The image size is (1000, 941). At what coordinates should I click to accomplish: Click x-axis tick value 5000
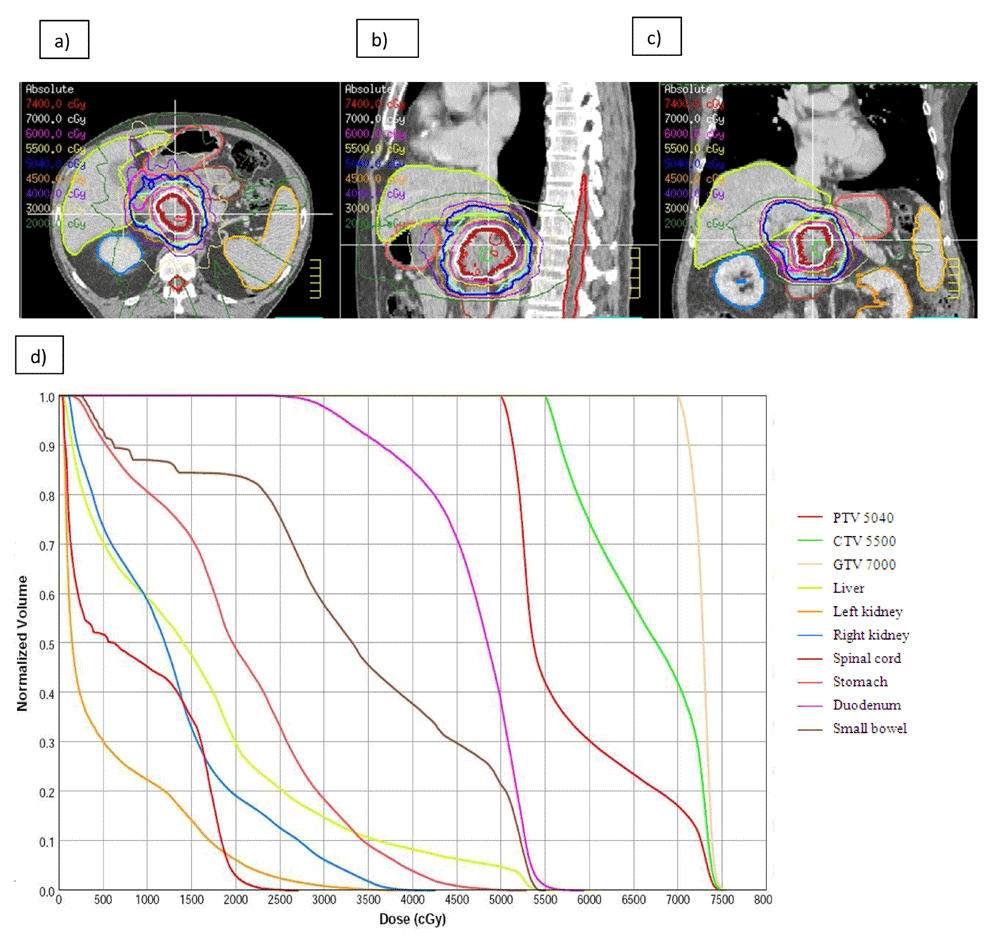click(501, 900)
